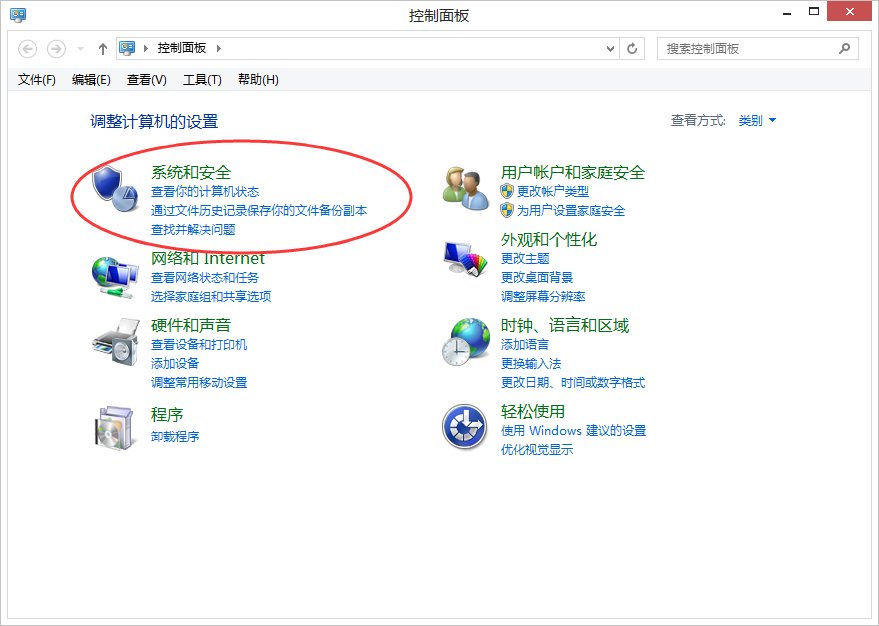Click the Control Panel icon in address bar
The width and height of the screenshot is (879, 626).
tap(127, 47)
